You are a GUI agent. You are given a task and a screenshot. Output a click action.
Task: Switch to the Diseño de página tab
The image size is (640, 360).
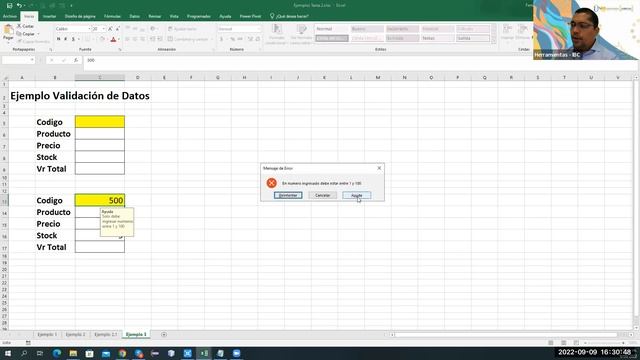(x=80, y=16)
